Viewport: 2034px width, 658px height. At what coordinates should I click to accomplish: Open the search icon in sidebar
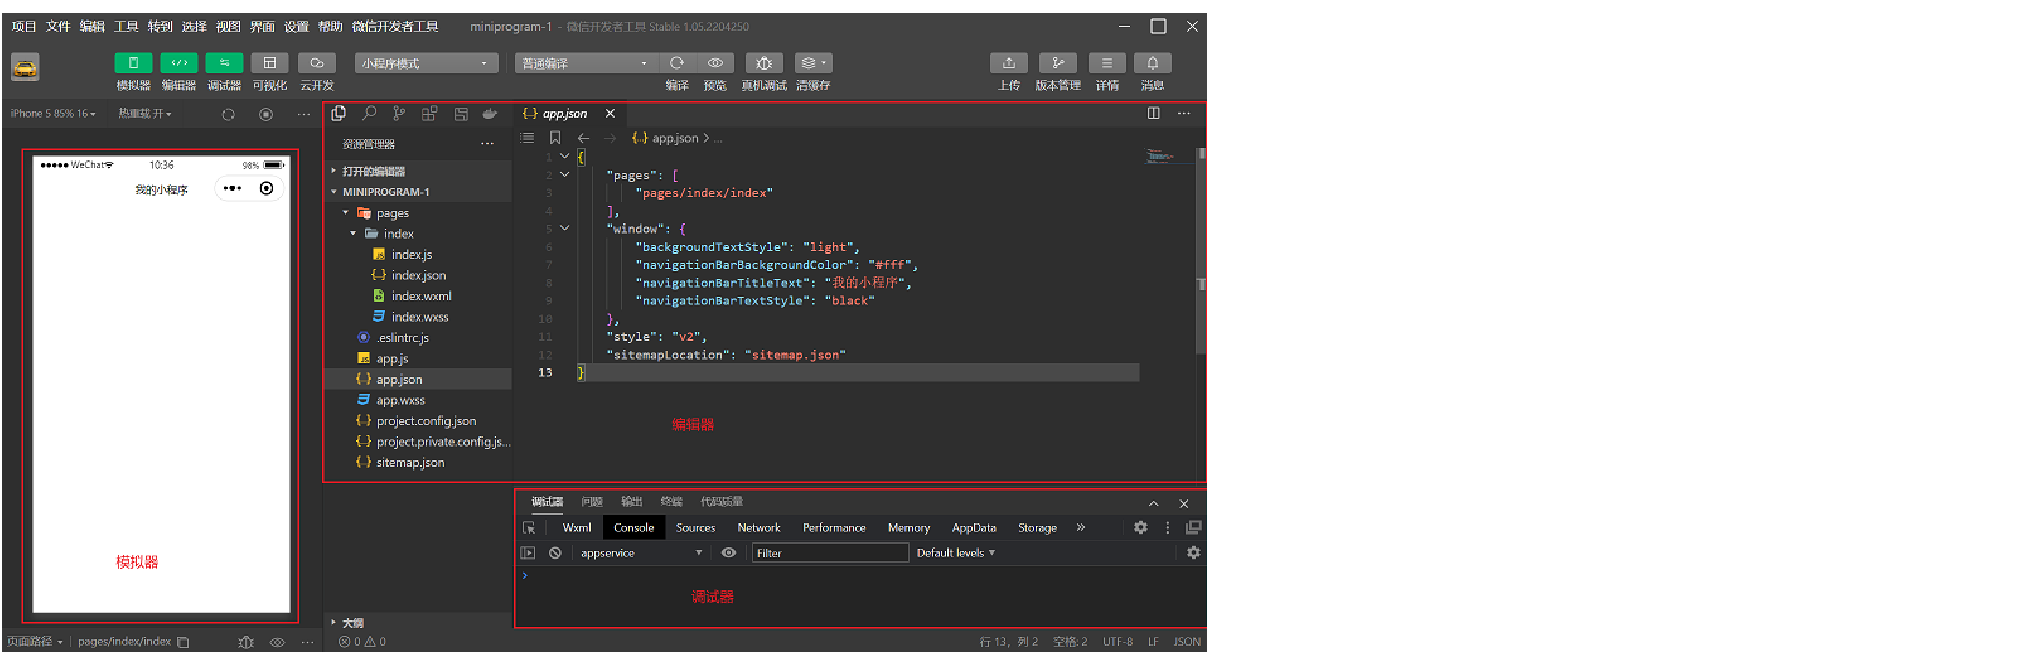point(369,113)
